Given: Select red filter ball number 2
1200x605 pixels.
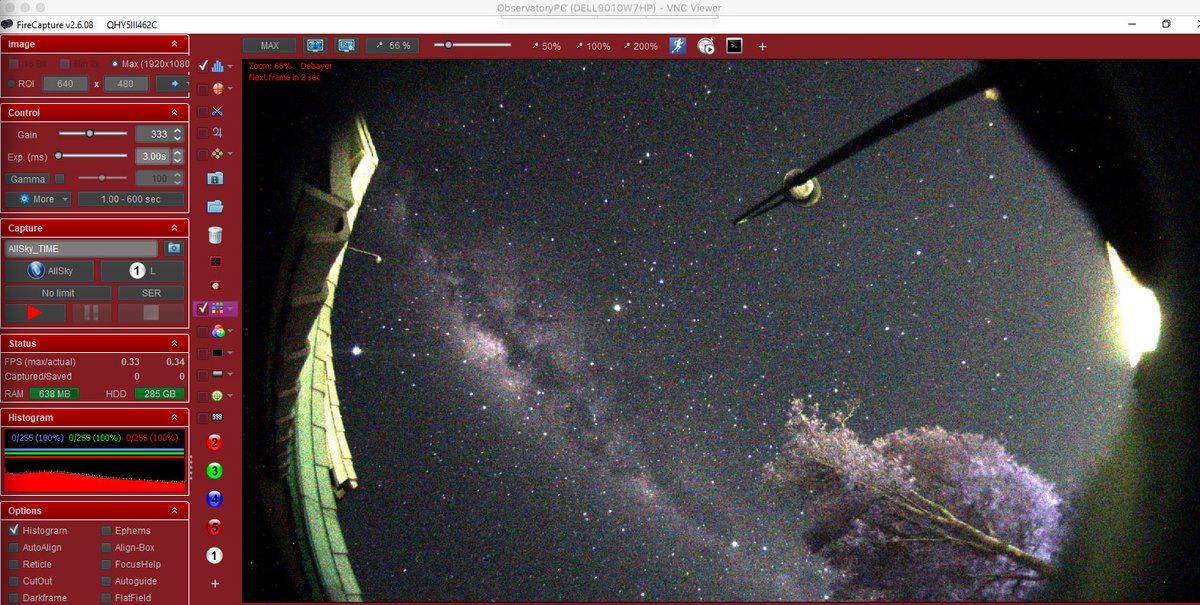Looking at the screenshot, I should point(215,443).
